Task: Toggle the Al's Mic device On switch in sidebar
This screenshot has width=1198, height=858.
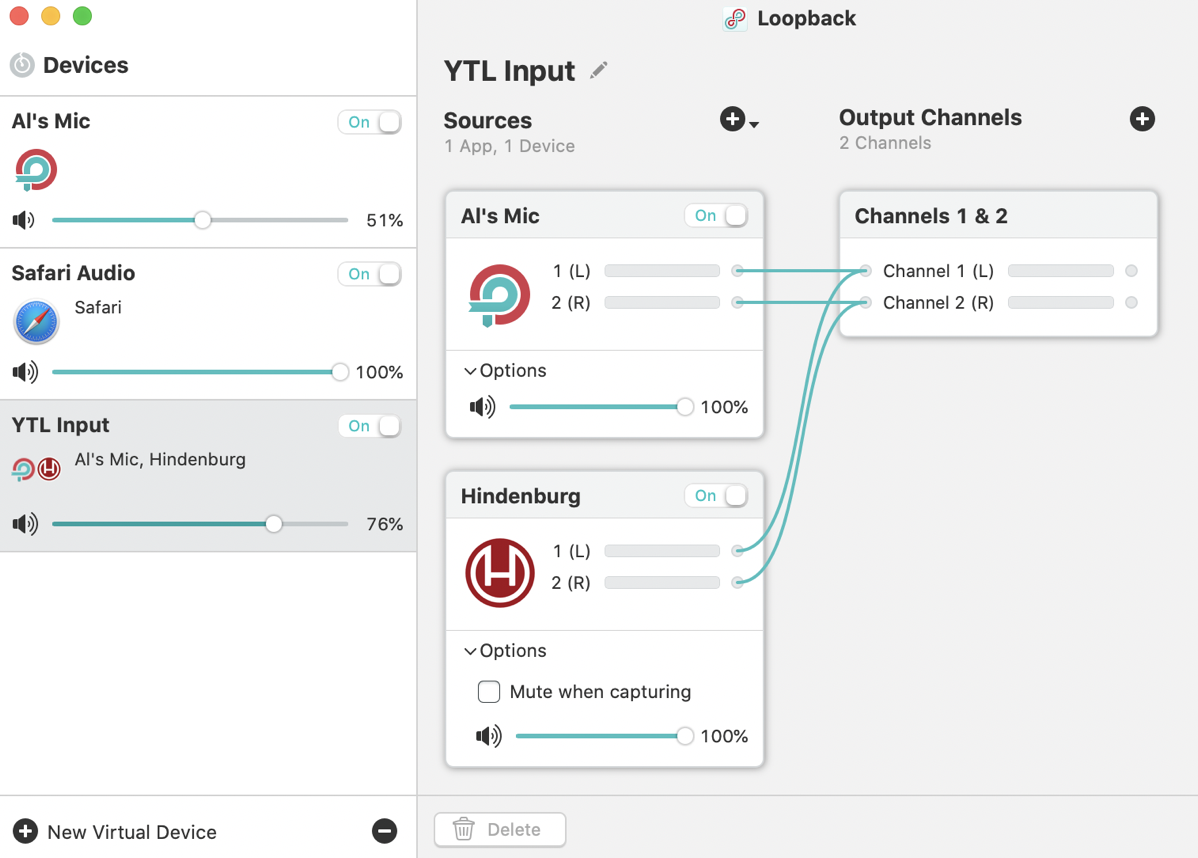Action: point(369,122)
